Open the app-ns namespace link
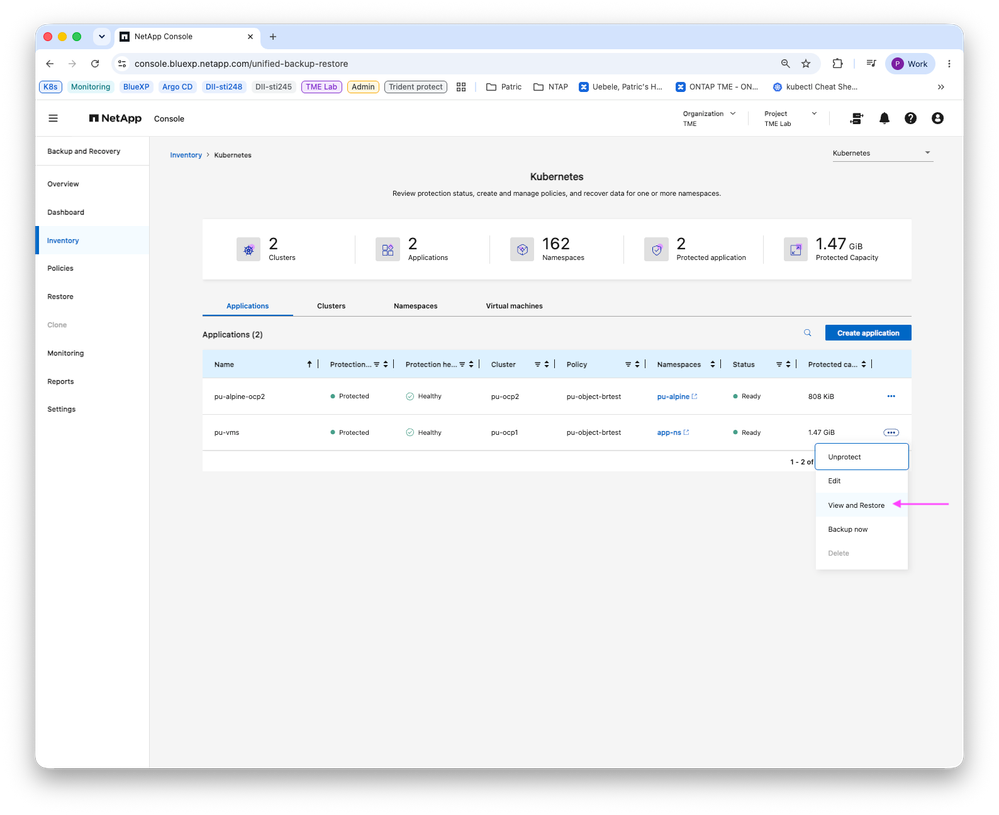 click(x=669, y=433)
